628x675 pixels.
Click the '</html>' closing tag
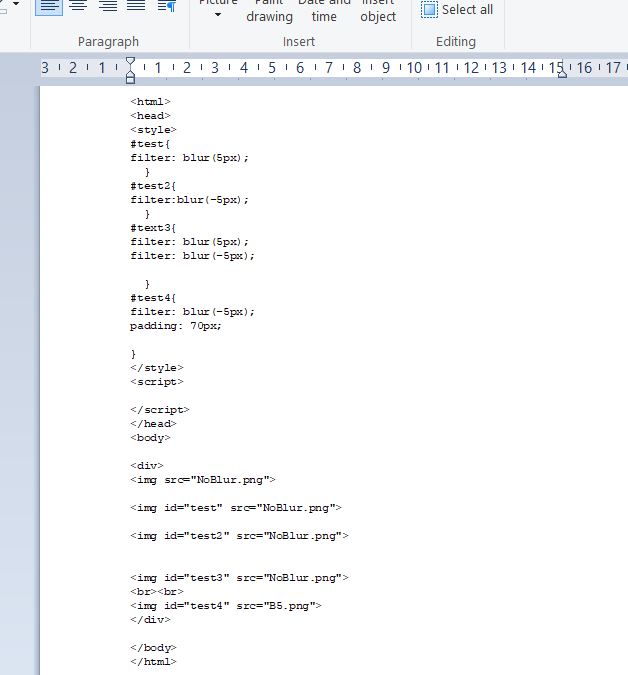pyautogui.click(x=154, y=662)
